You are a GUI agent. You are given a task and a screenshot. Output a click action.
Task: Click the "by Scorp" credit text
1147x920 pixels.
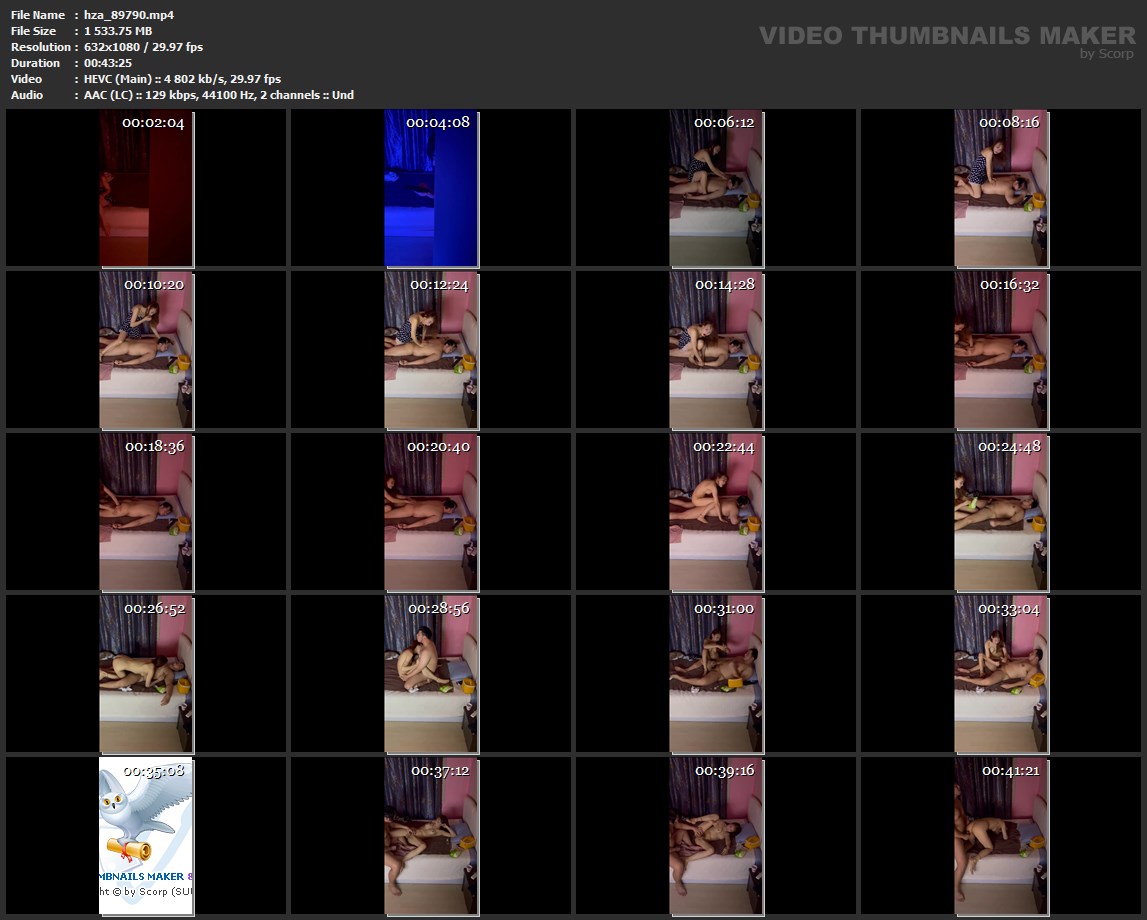[x=1107, y=54]
